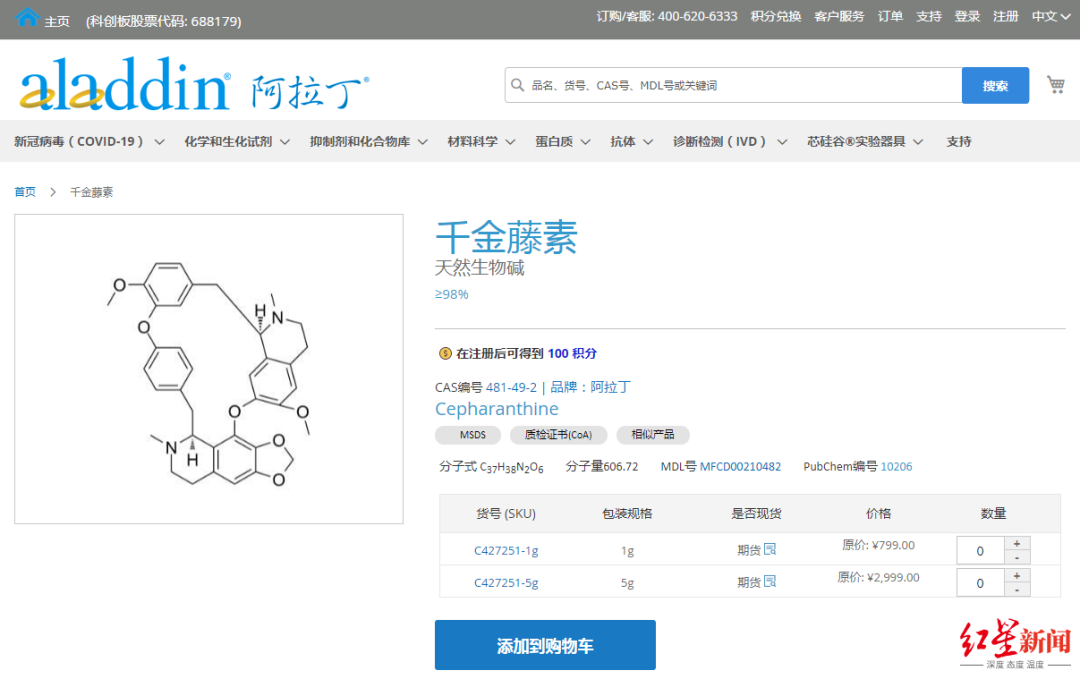1080x679 pixels.
Task: Click price 原价: ¥799.00
Action: point(878,545)
